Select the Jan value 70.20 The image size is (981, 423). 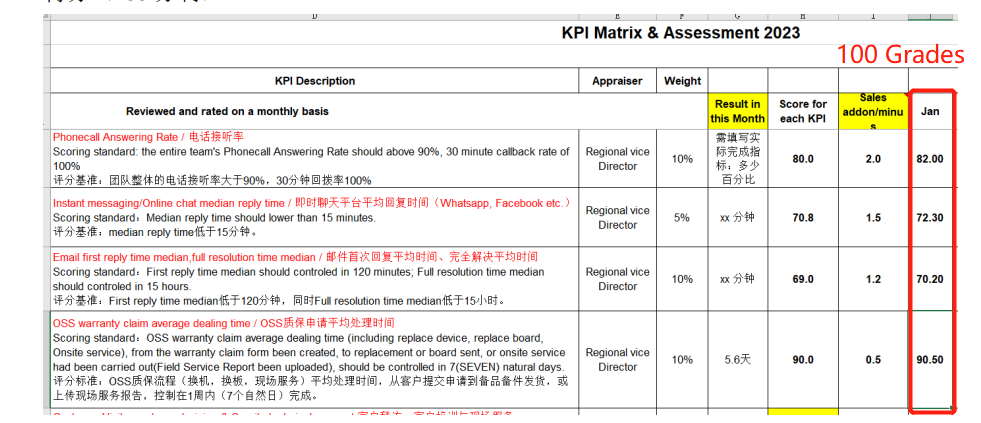[930, 278]
